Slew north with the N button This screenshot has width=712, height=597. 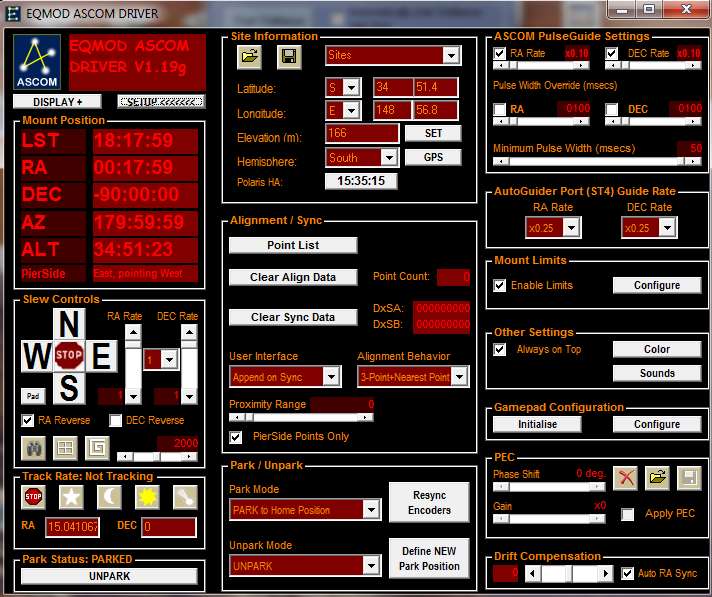coord(69,324)
